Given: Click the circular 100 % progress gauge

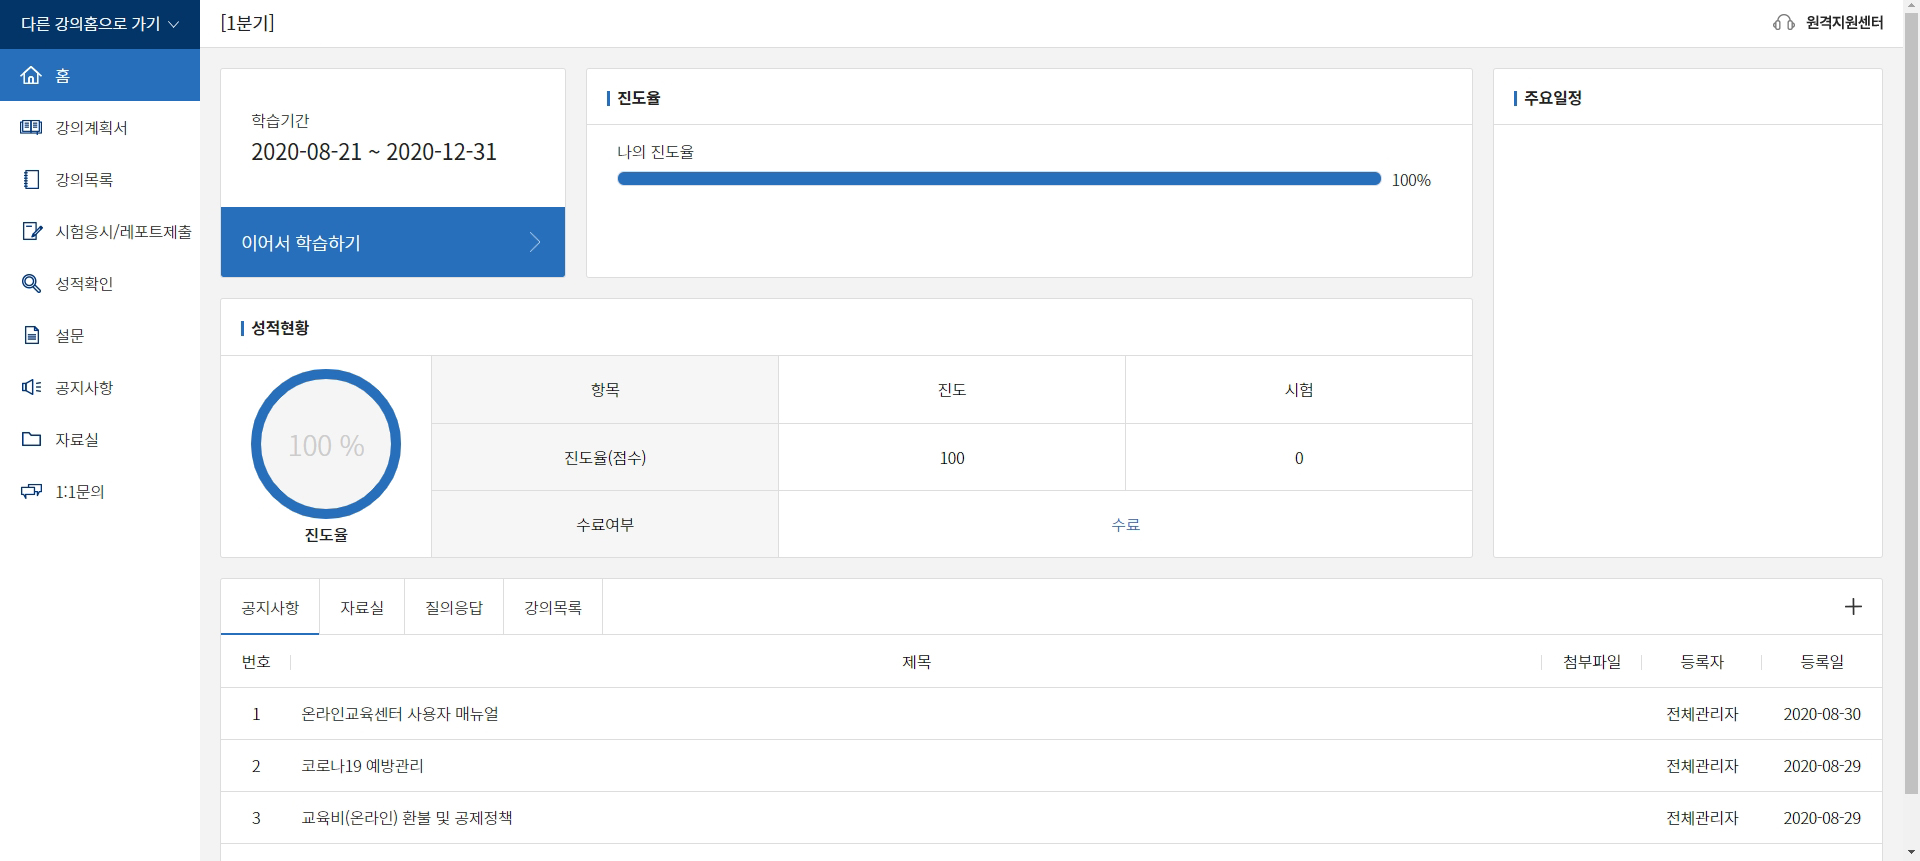Looking at the screenshot, I should [x=326, y=444].
